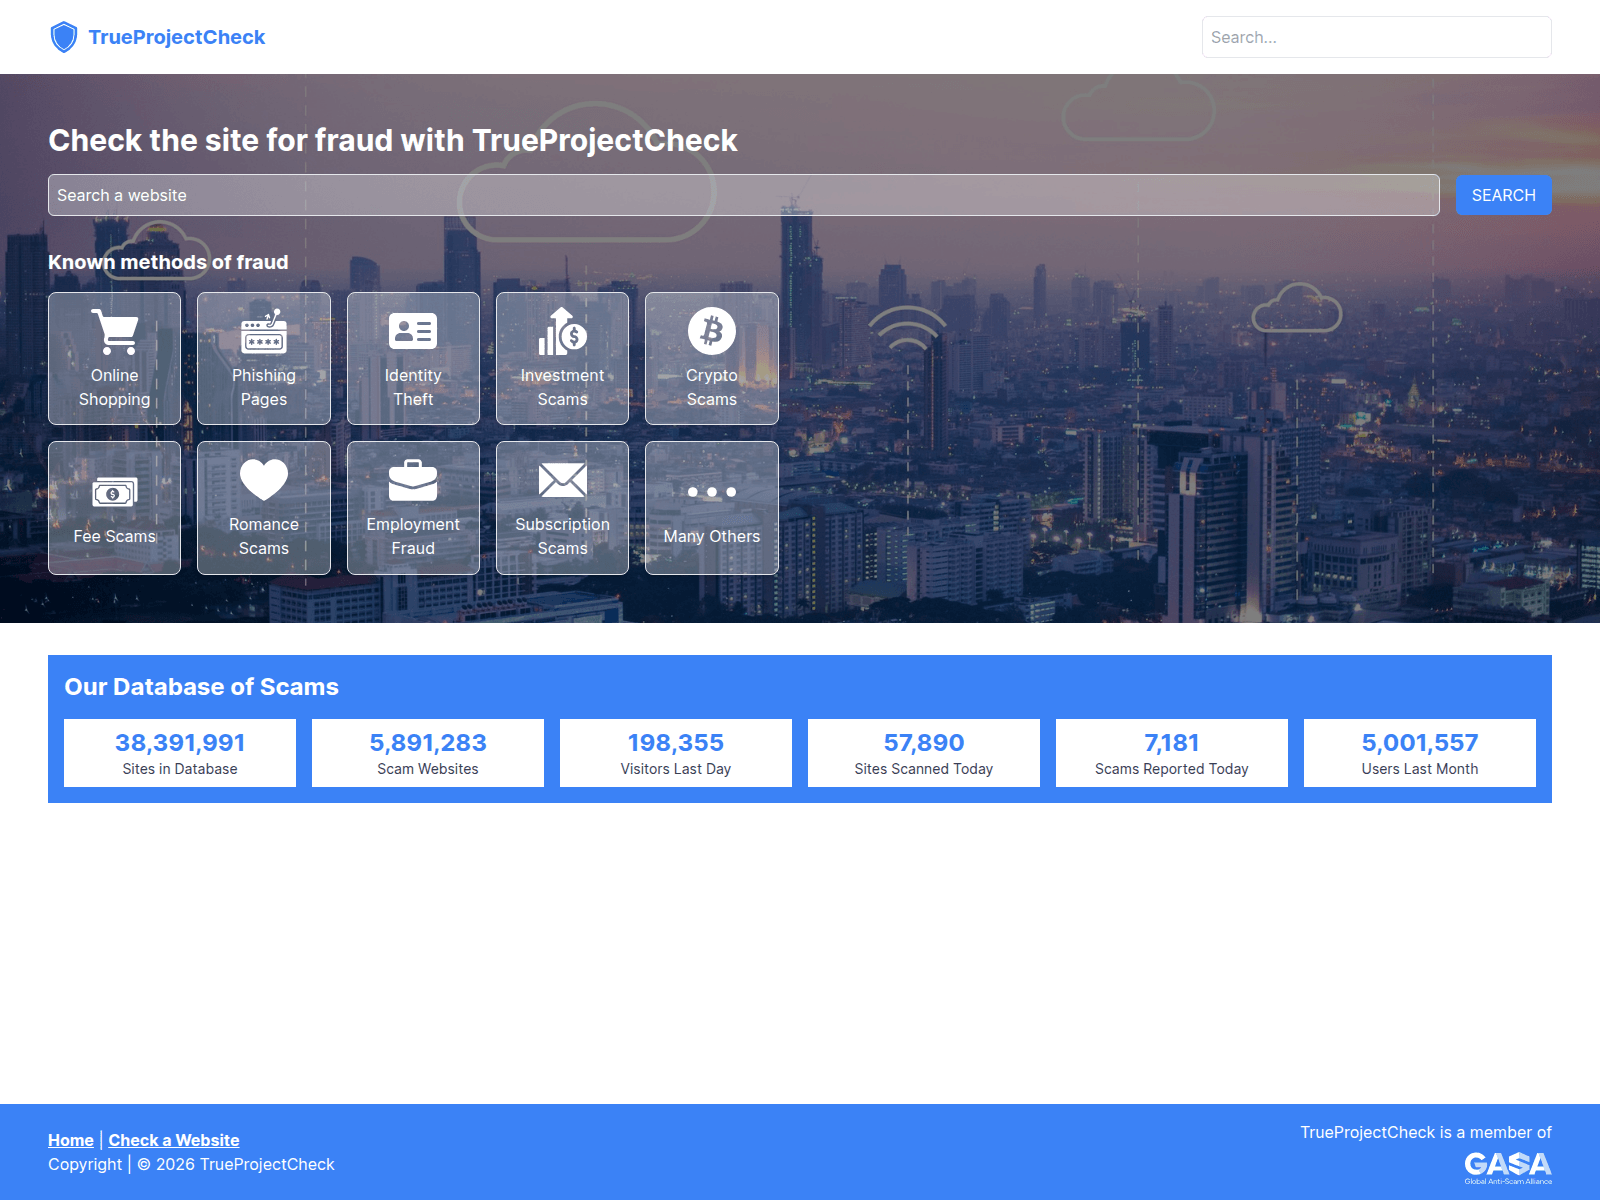The width and height of the screenshot is (1600, 1200).
Task: Click the 'Identity Theft' label text
Action: point(413,387)
